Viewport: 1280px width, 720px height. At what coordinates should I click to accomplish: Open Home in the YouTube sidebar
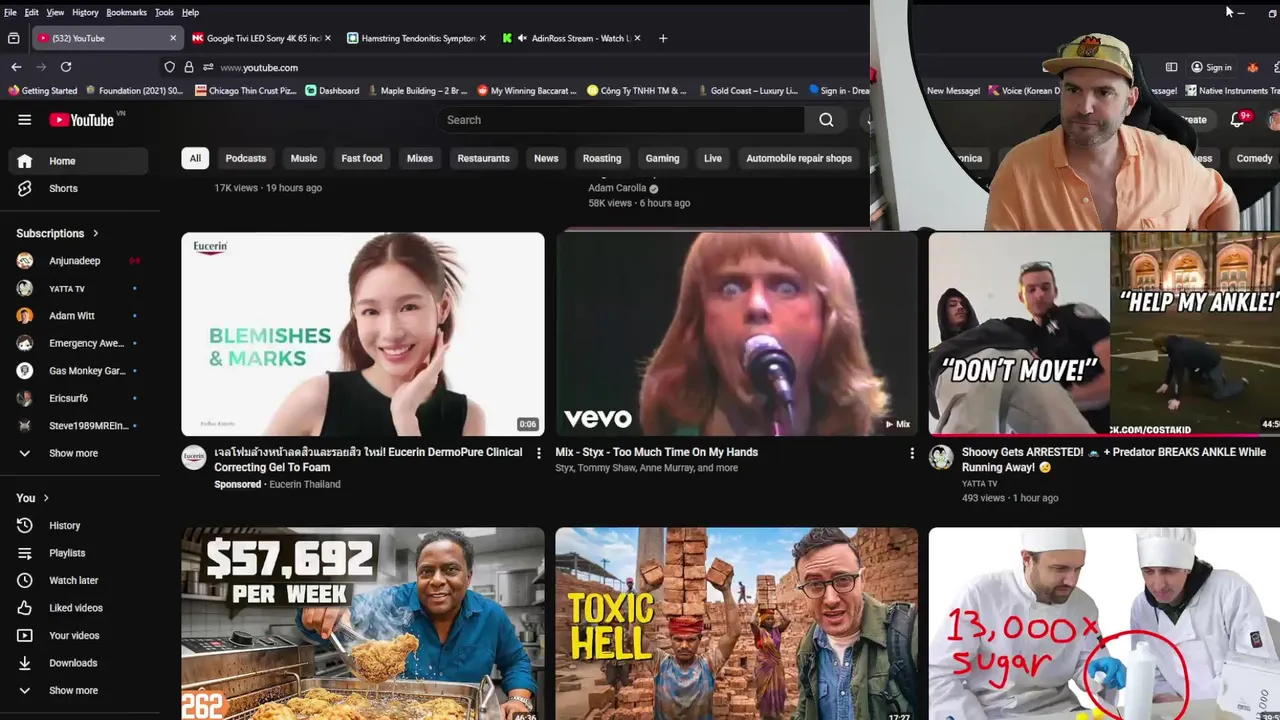pos(78,161)
